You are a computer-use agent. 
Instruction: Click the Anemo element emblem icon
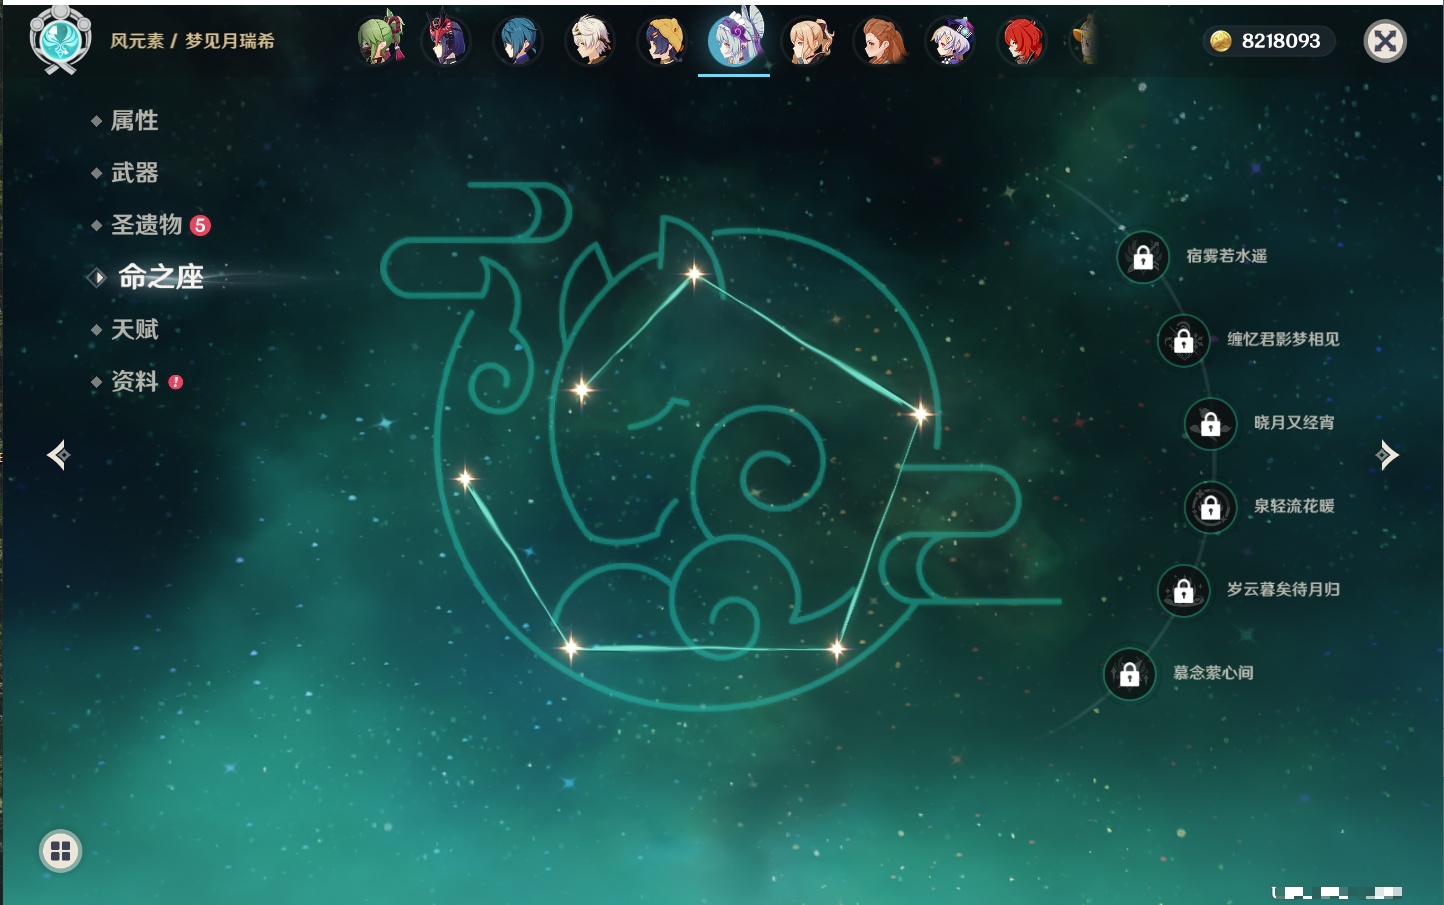pyautogui.click(x=61, y=39)
